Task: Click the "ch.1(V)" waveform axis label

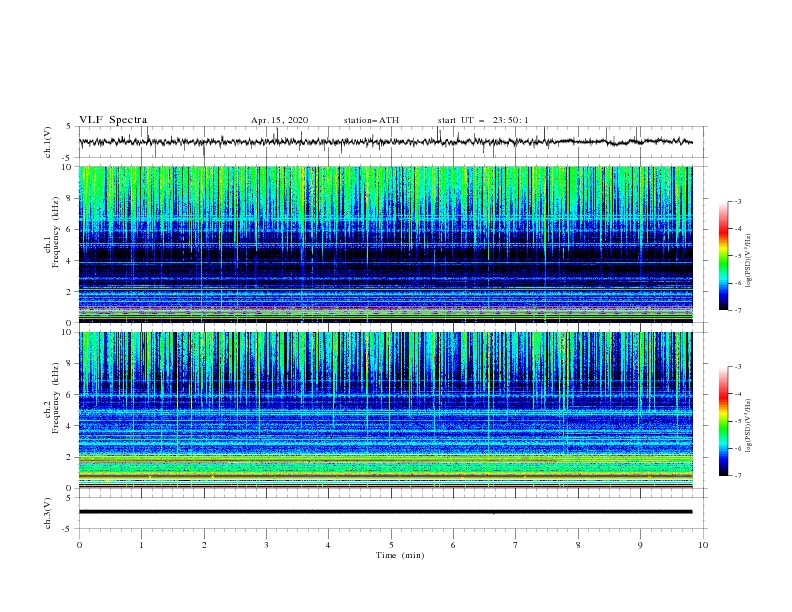Action: pos(48,142)
